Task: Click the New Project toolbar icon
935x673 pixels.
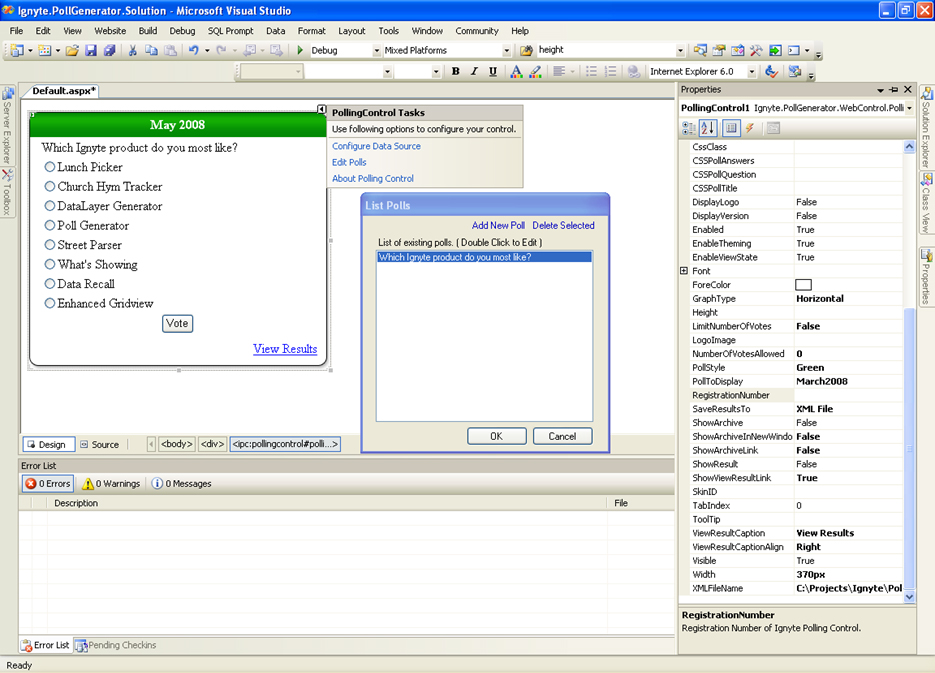Action: coord(17,51)
